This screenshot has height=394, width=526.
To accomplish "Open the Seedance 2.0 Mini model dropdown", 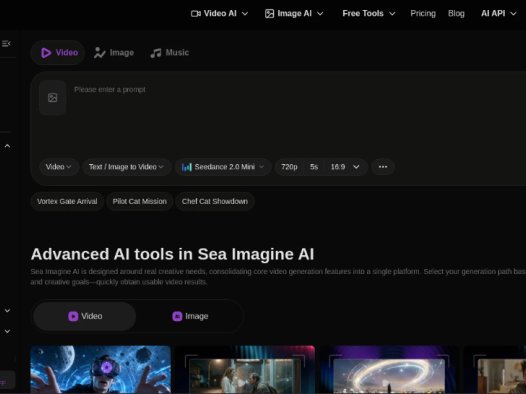I will [x=223, y=167].
